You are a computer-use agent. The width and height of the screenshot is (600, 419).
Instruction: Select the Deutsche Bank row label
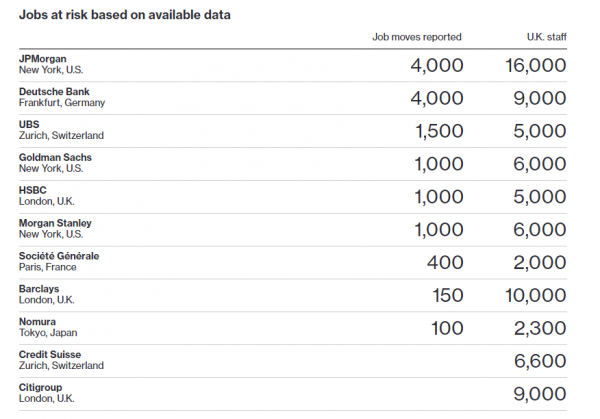click(x=54, y=92)
